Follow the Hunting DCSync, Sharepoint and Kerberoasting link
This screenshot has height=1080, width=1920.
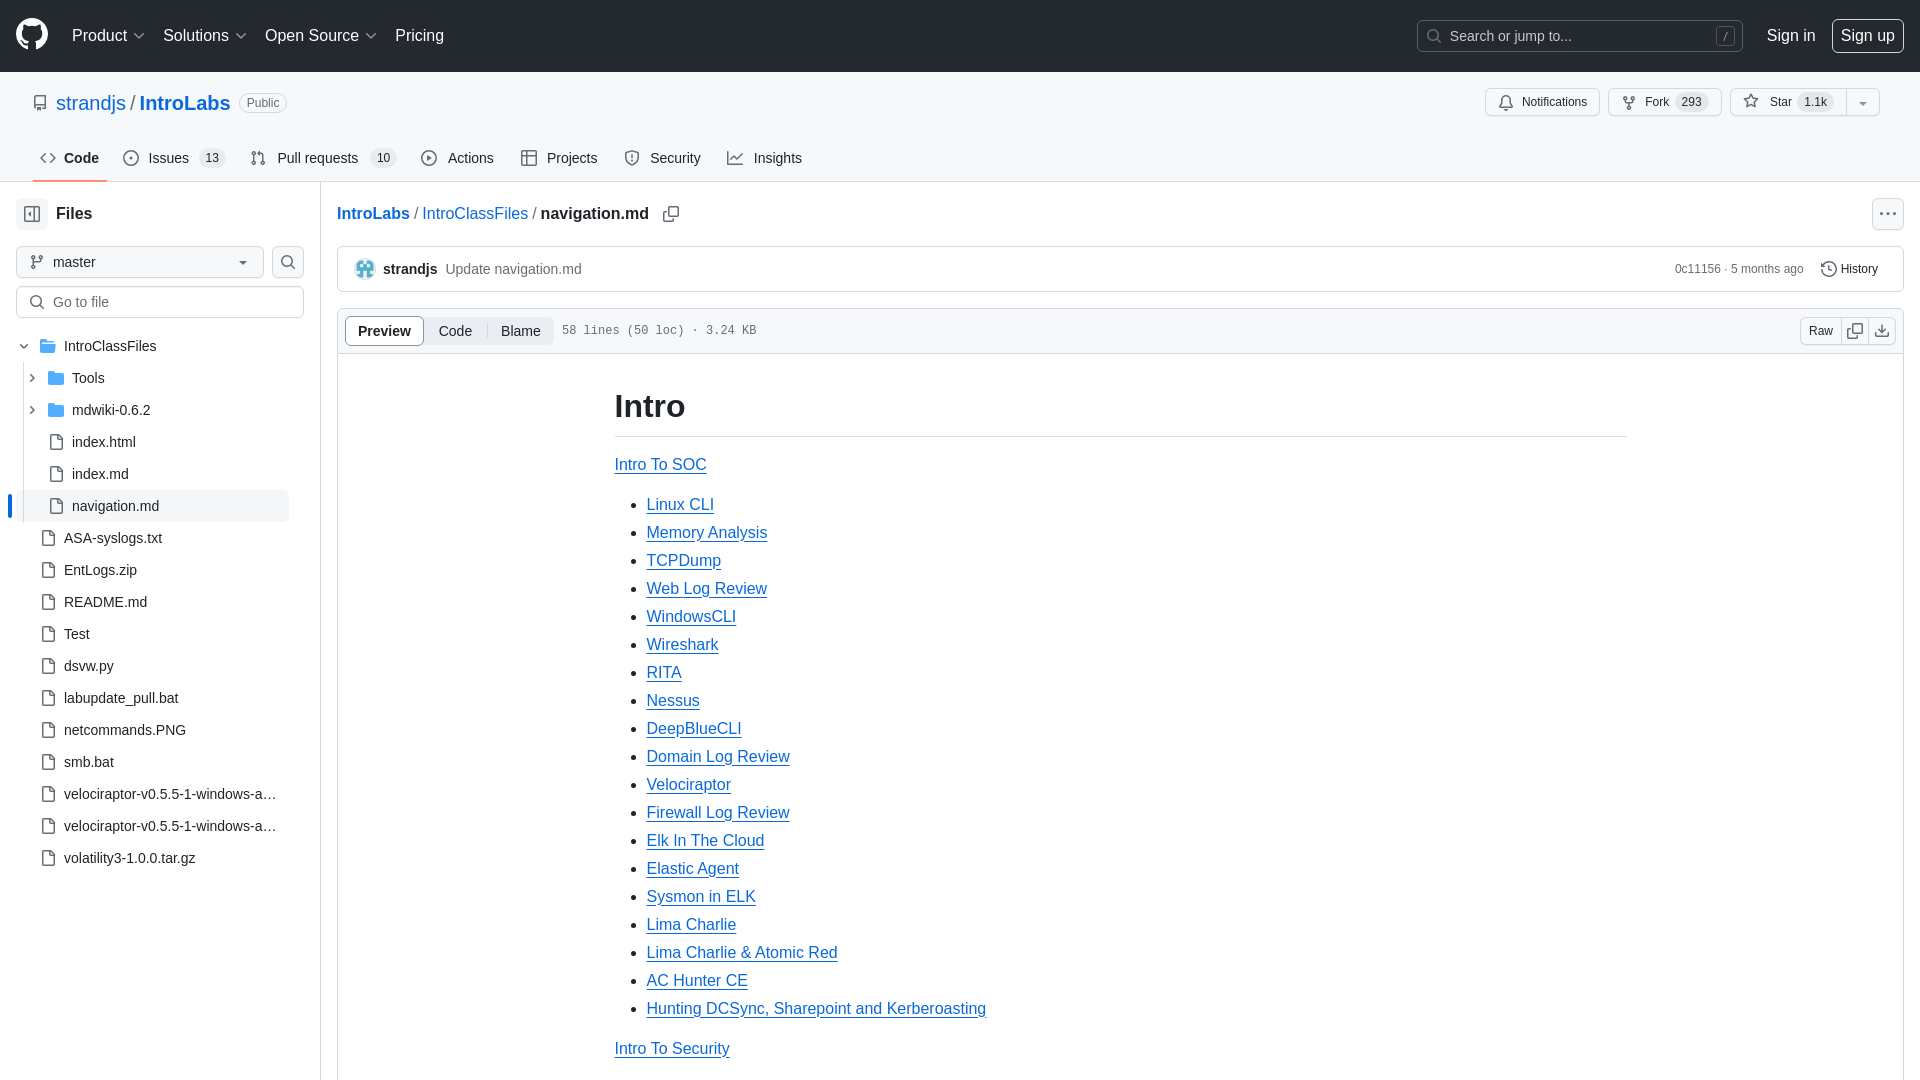(816, 1009)
